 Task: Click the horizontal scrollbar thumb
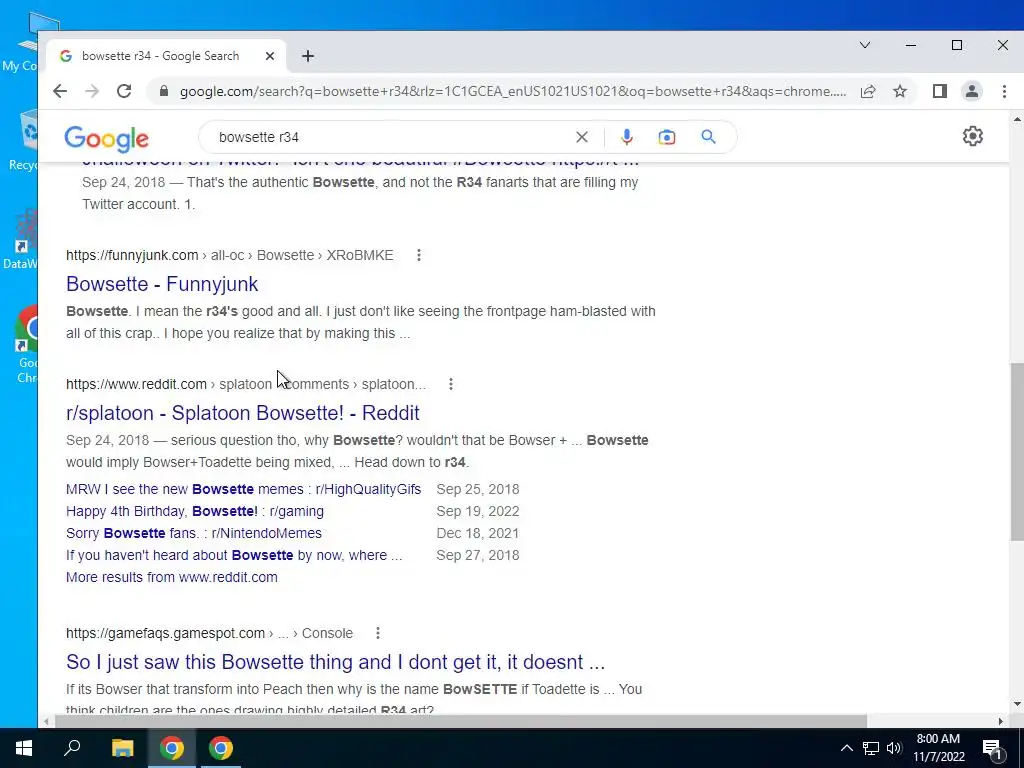[460, 721]
